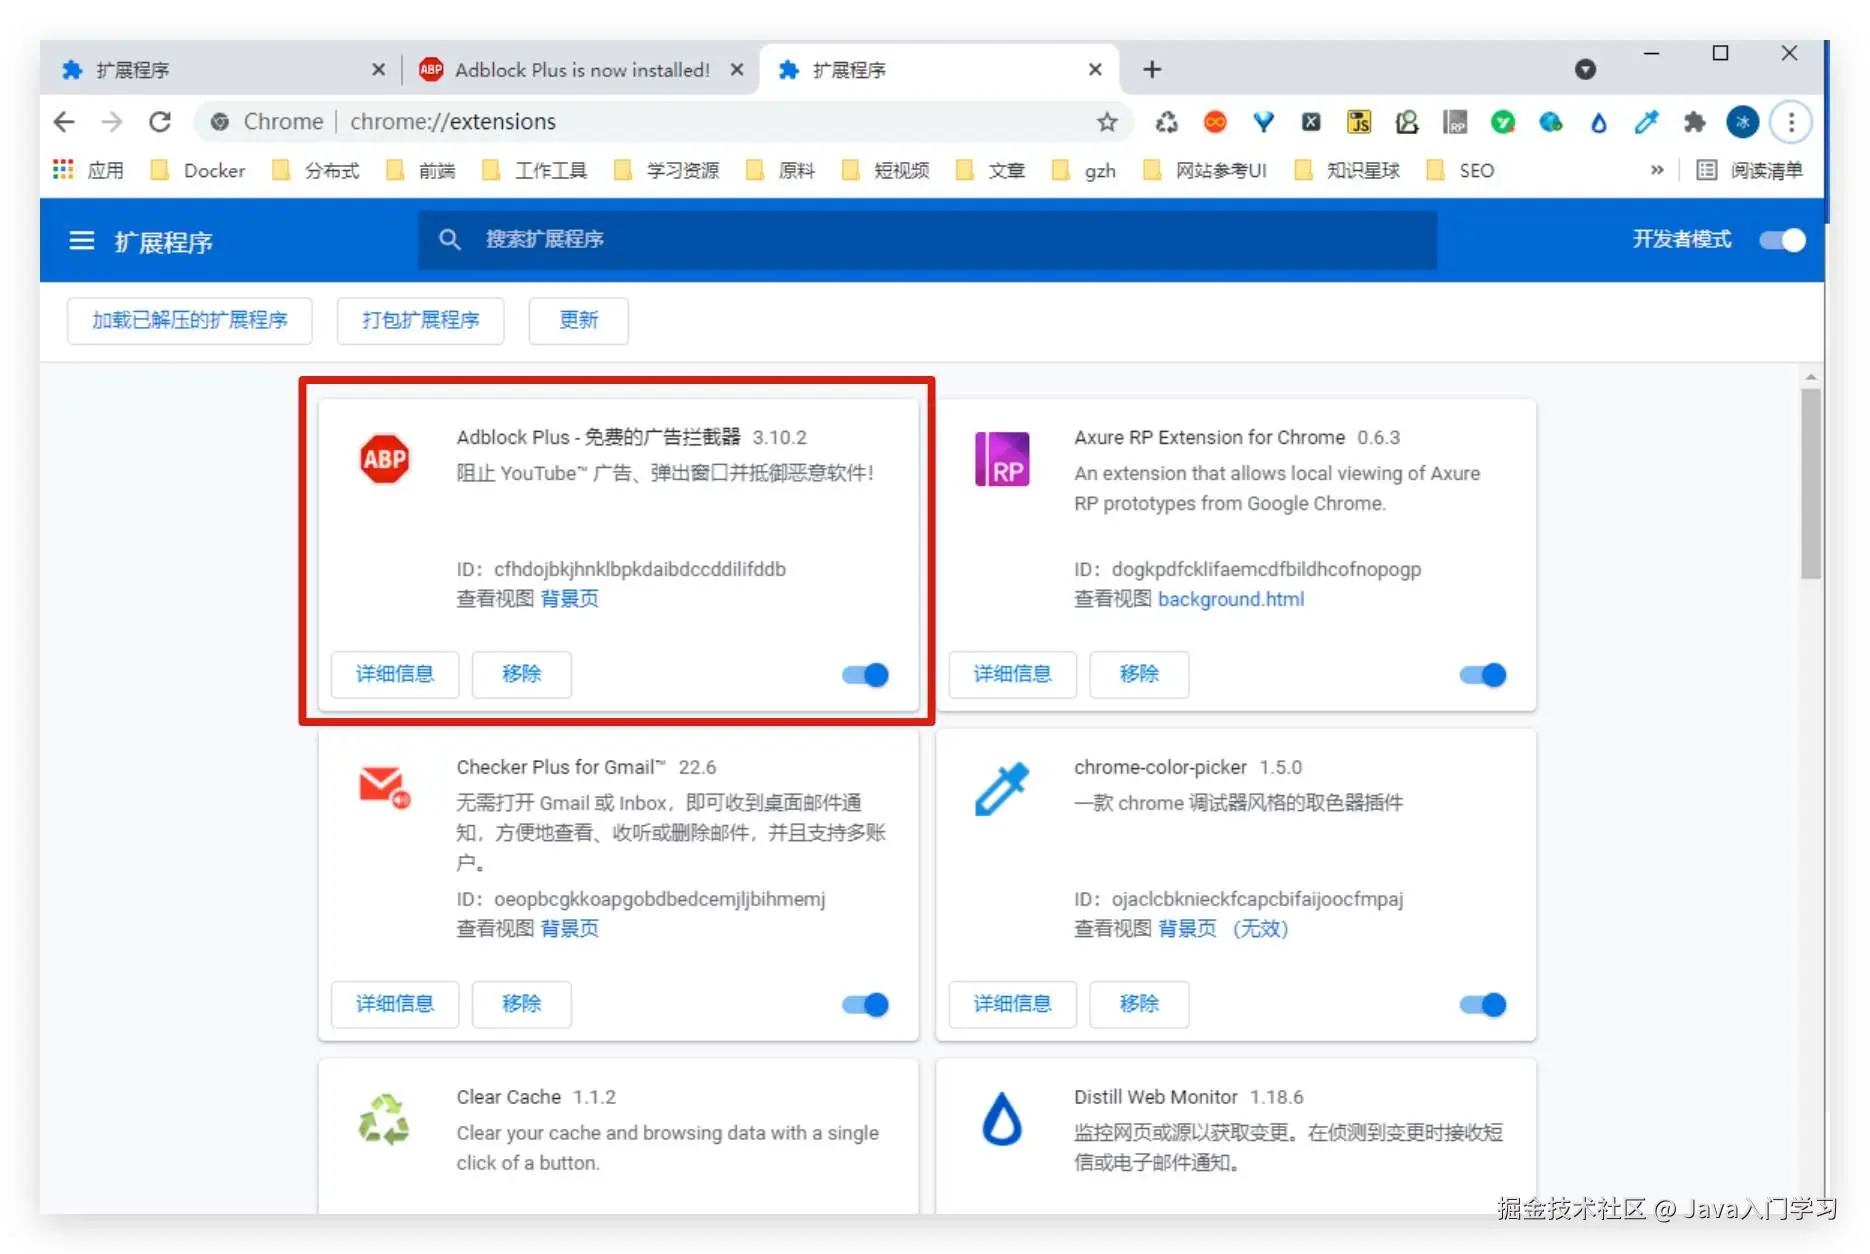Open 详细信息 for Checker Plus for Gmail
The height and width of the screenshot is (1254, 1870).
click(395, 1004)
